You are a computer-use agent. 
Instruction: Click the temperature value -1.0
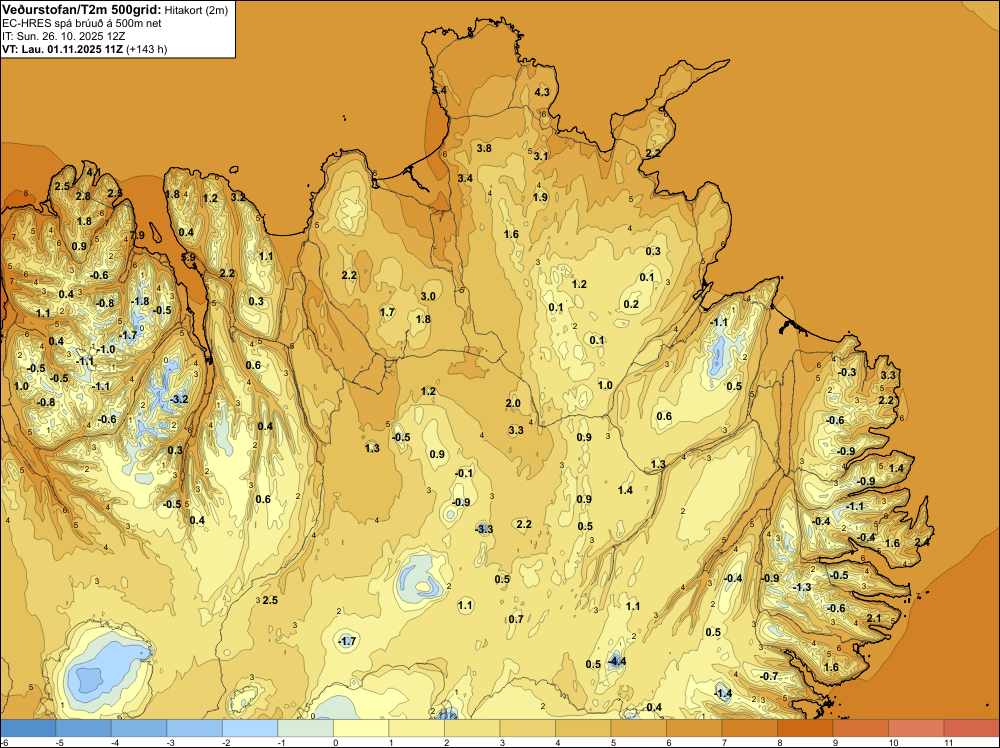(x=106, y=349)
